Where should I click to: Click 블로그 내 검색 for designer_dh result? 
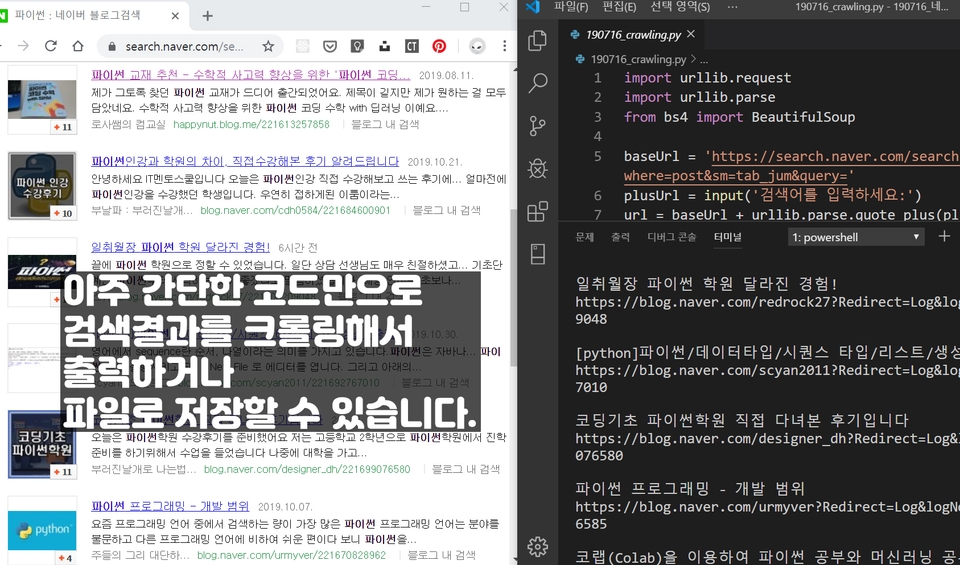[466, 470]
